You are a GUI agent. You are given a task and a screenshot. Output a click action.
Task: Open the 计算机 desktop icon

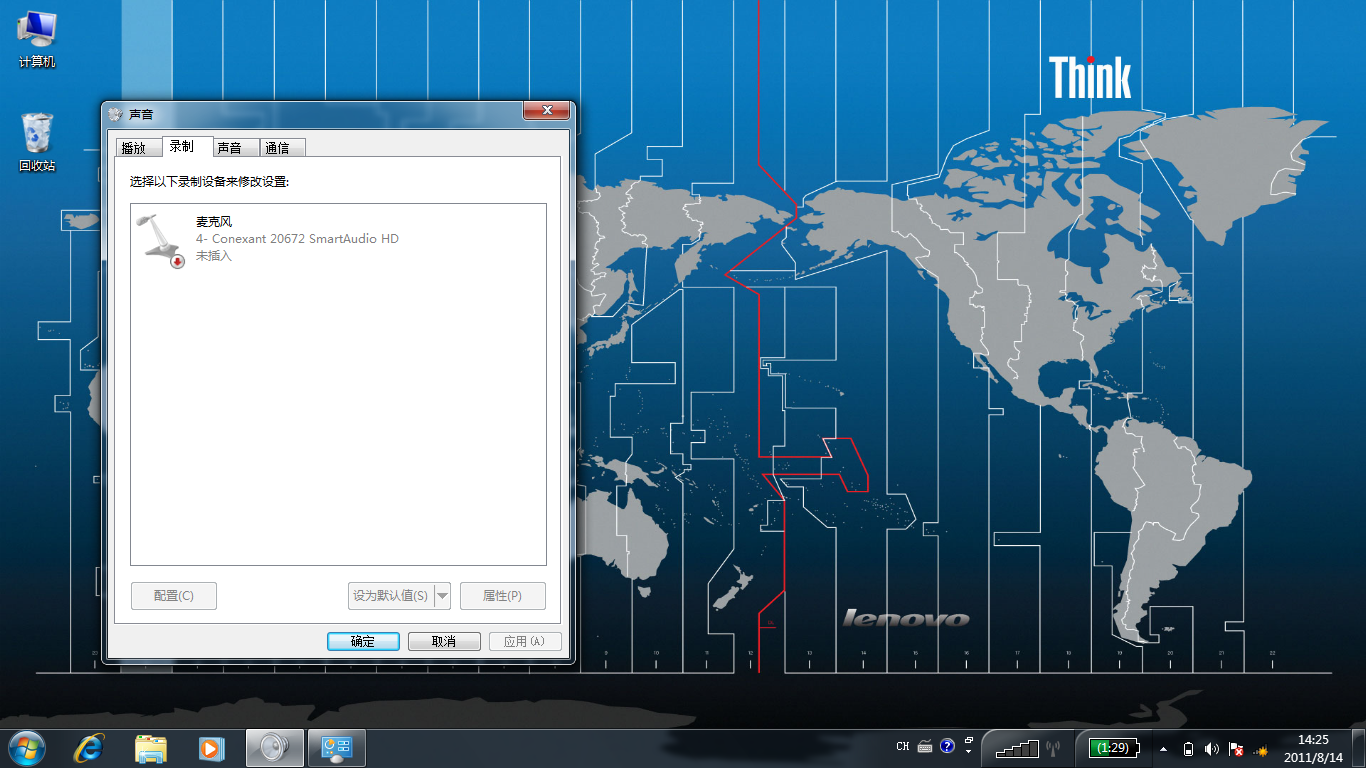coord(37,40)
